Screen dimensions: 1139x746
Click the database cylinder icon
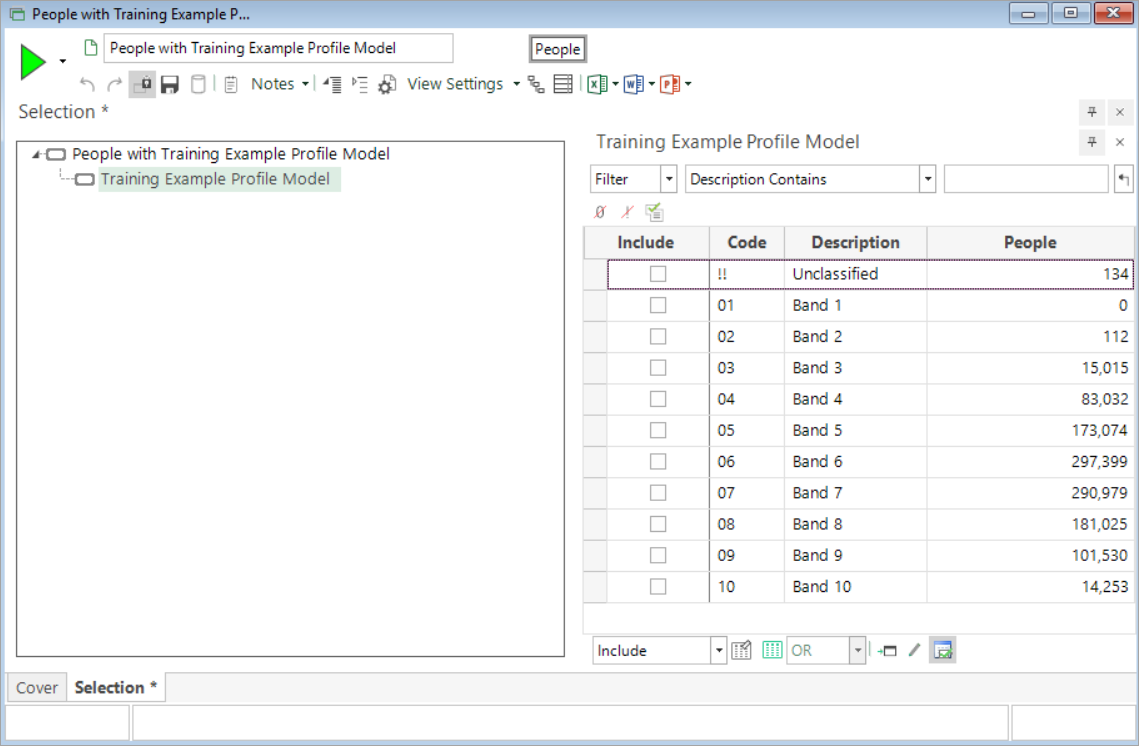click(x=198, y=84)
